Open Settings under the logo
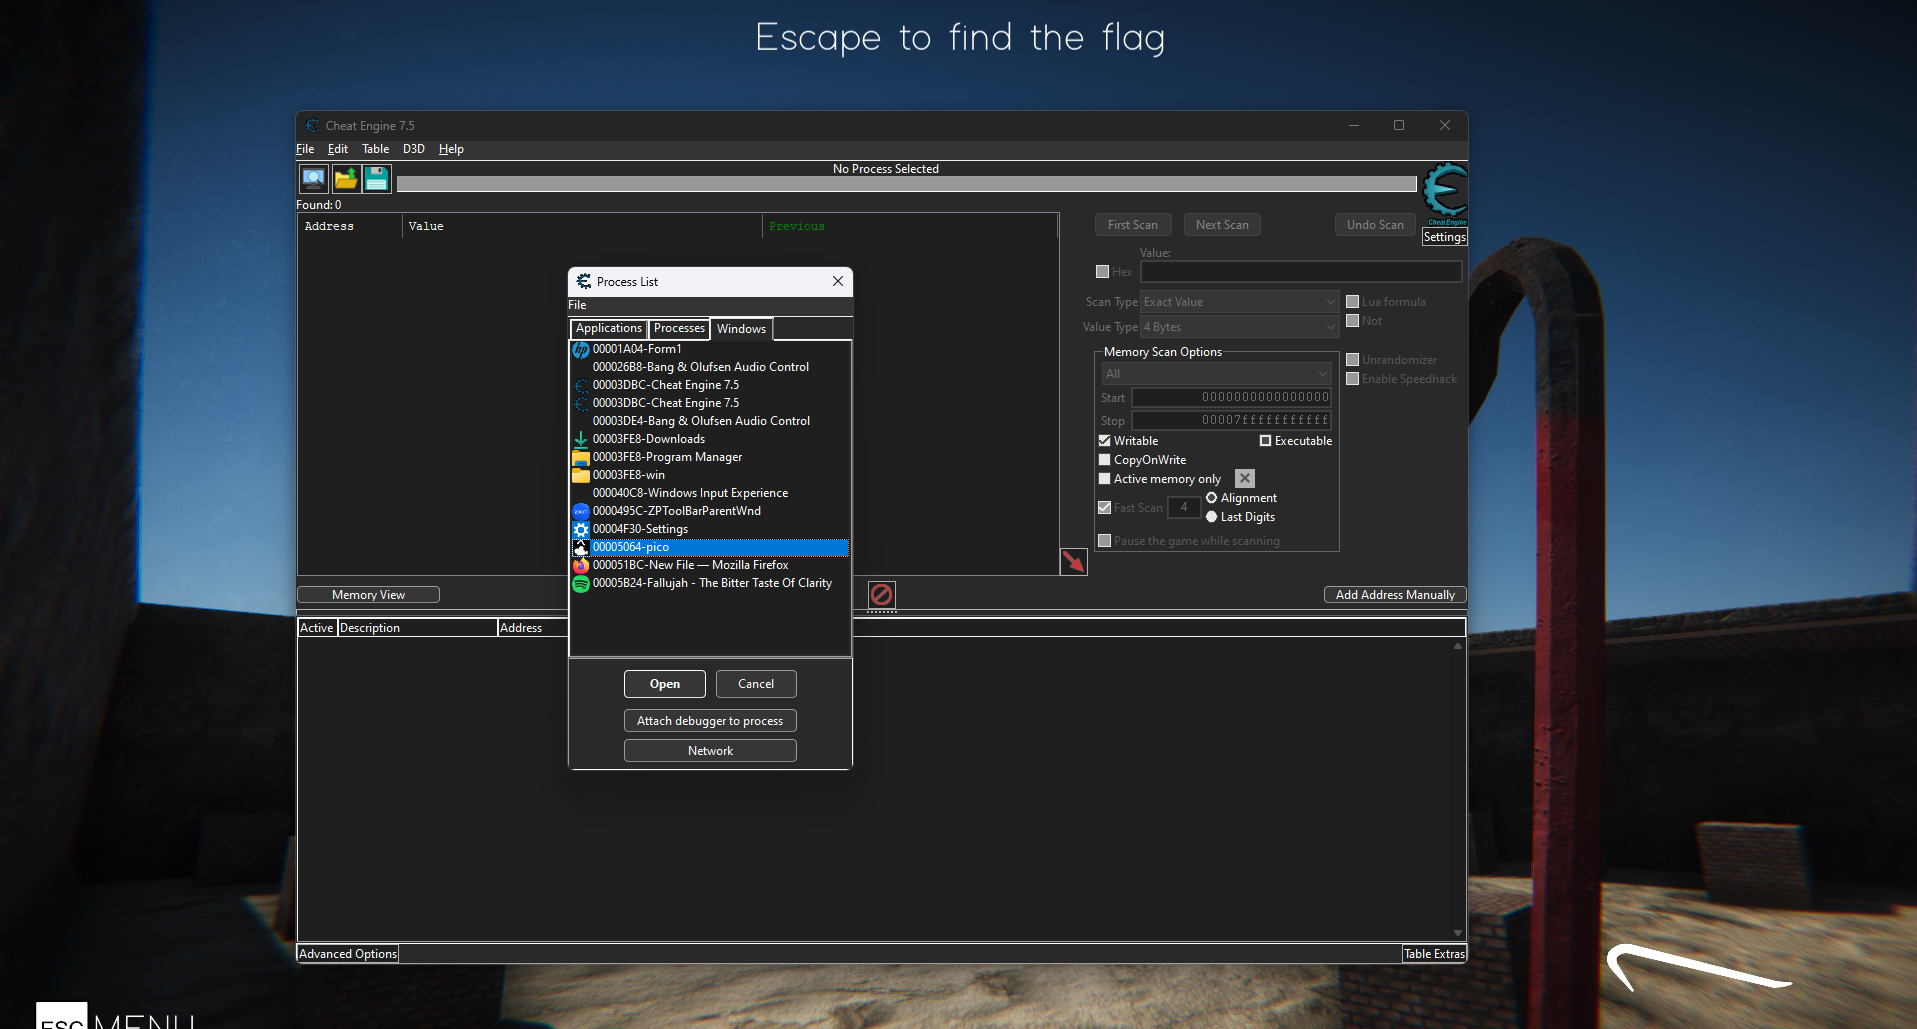The image size is (1917, 1029). 1445,237
